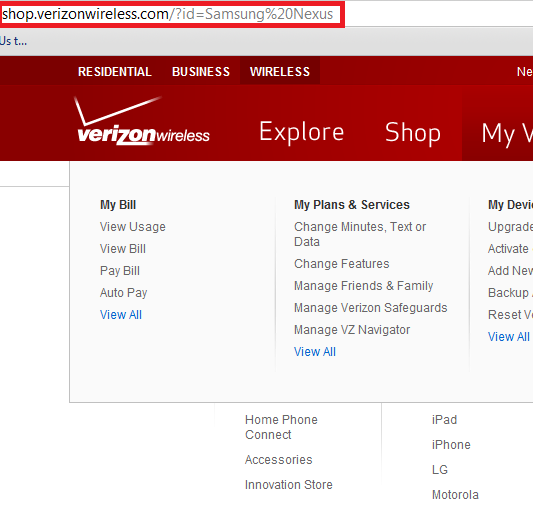This screenshot has height=510, width=533.
Task: Open Change Features link
Action: pyautogui.click(x=342, y=264)
